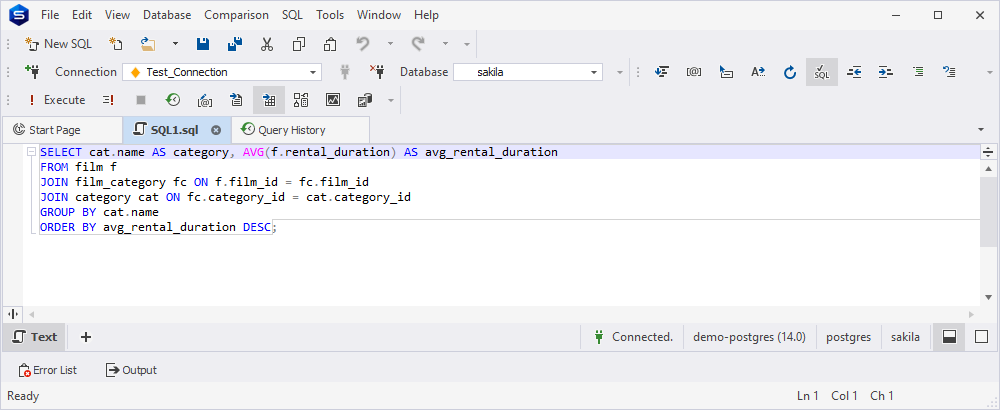Open the Error List panel

coord(48,370)
